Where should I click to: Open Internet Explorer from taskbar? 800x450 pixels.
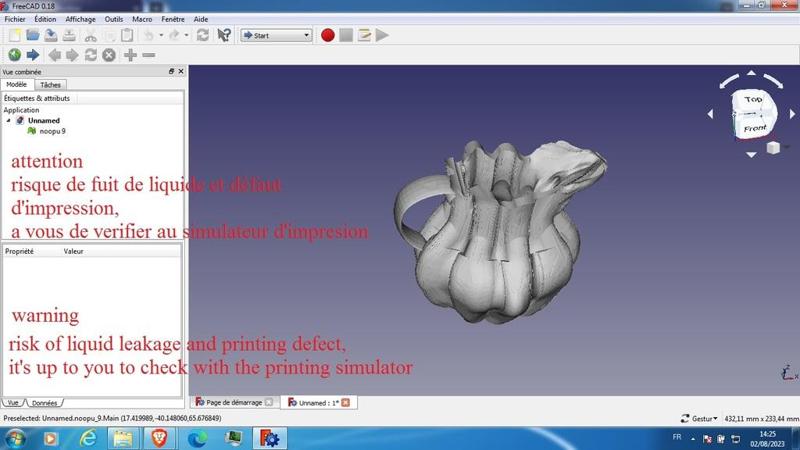(88, 439)
